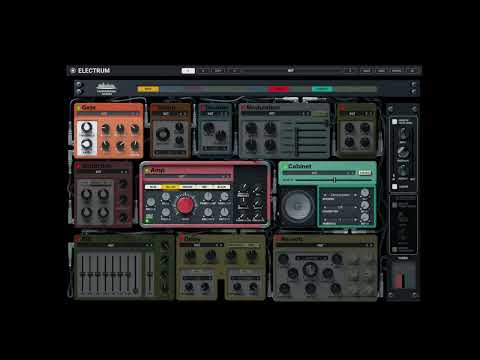Click top-left knob of dark red module

(x=87, y=194)
